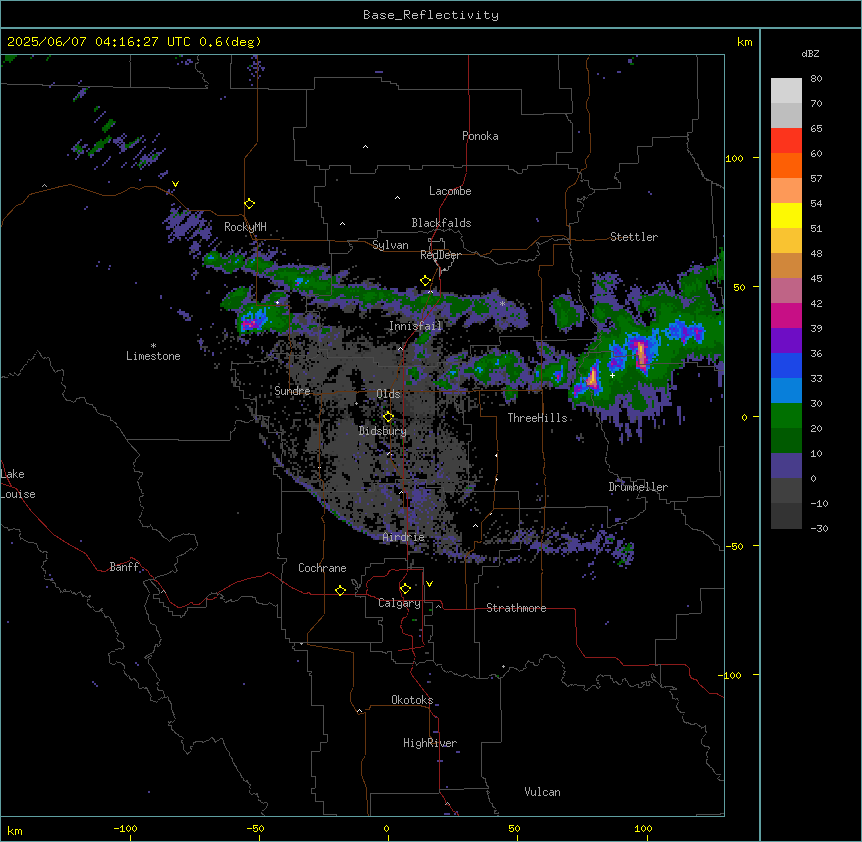This screenshot has width=862, height=842.
Task: Click the Sundre label
Action: click(292, 391)
